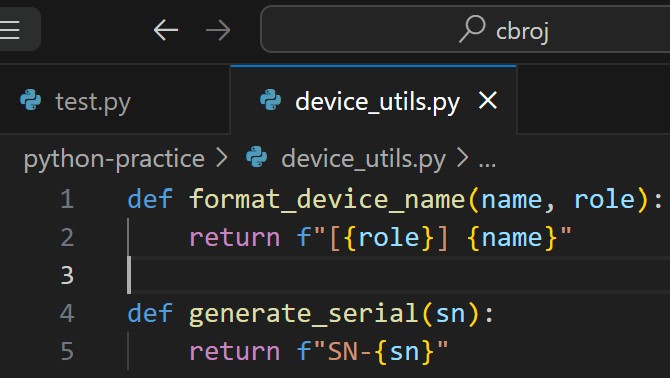Click the 'sn' parameter on line 4
The height and width of the screenshot is (378, 670).
[x=450, y=314]
